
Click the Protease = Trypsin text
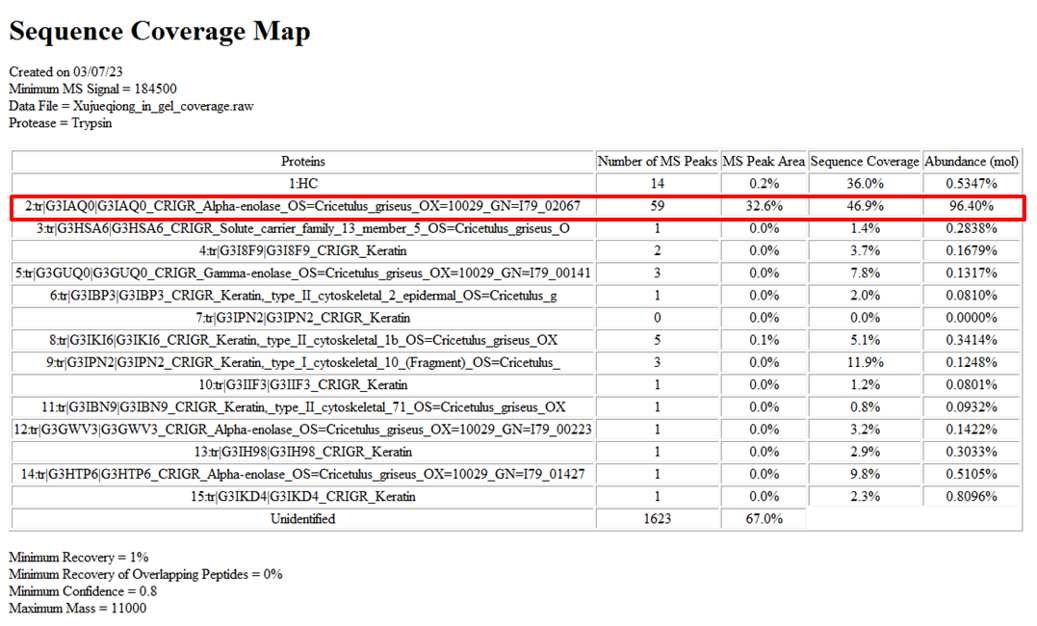click(61, 122)
